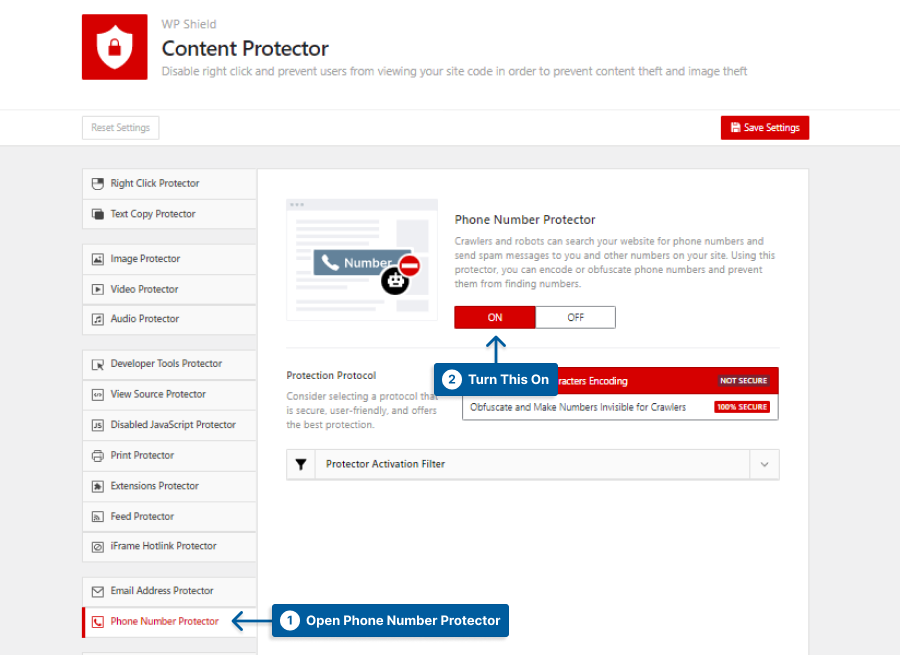
Task: Click the funnel filter icon
Action: click(300, 465)
